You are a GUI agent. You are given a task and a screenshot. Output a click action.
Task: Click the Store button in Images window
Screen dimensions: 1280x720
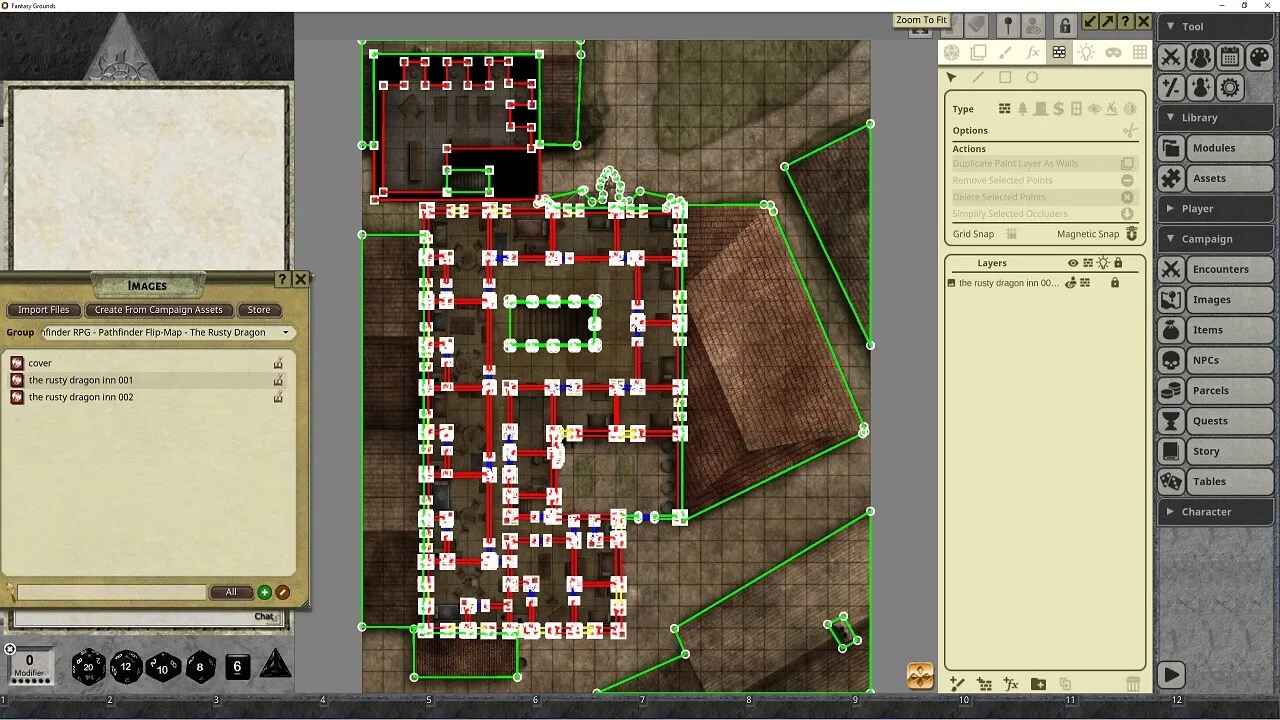[x=259, y=310]
